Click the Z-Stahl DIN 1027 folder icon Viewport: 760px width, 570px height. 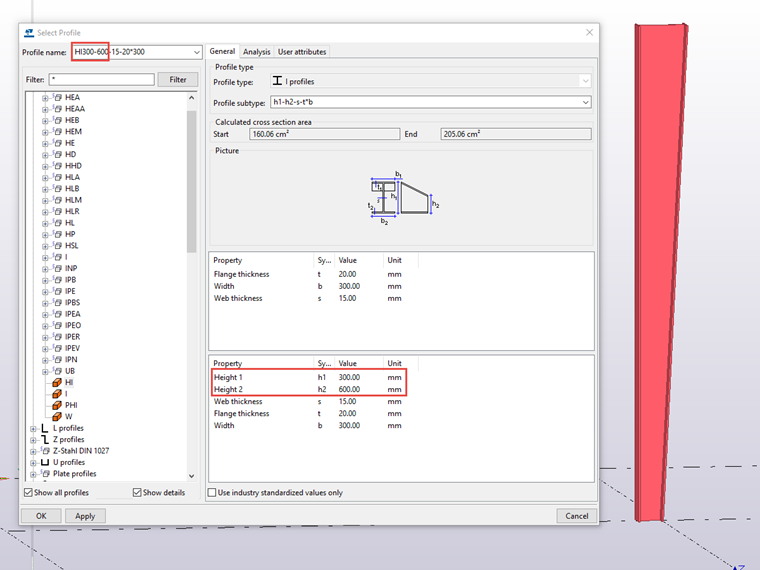click(45, 451)
